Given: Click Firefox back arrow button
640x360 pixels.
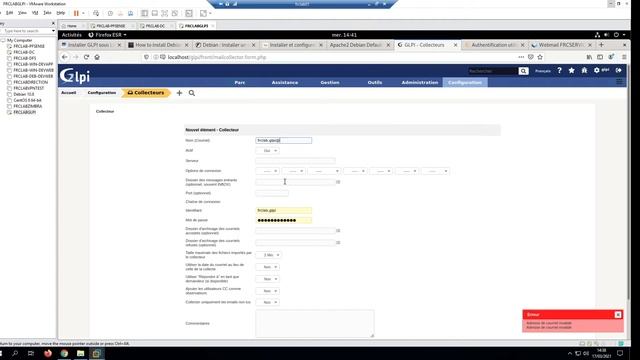Looking at the screenshot, I should [x=65, y=57].
